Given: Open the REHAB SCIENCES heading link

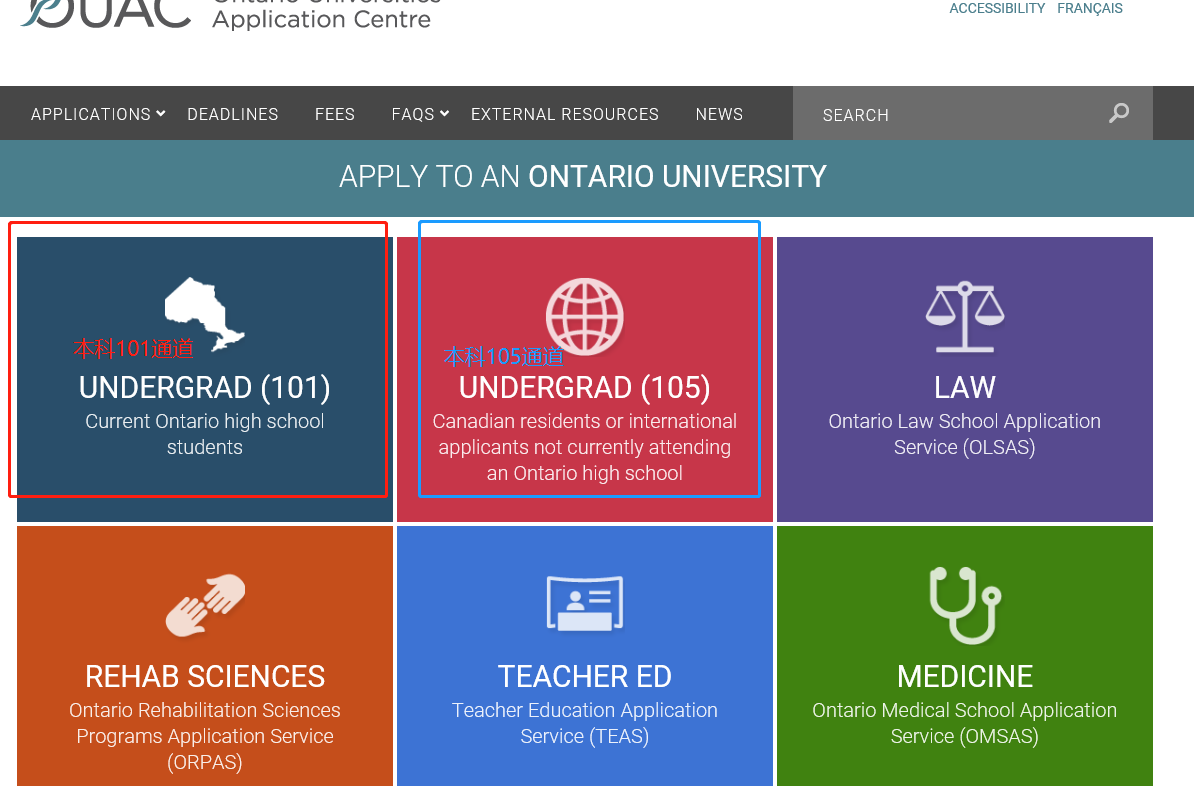Looking at the screenshot, I should tap(205, 676).
